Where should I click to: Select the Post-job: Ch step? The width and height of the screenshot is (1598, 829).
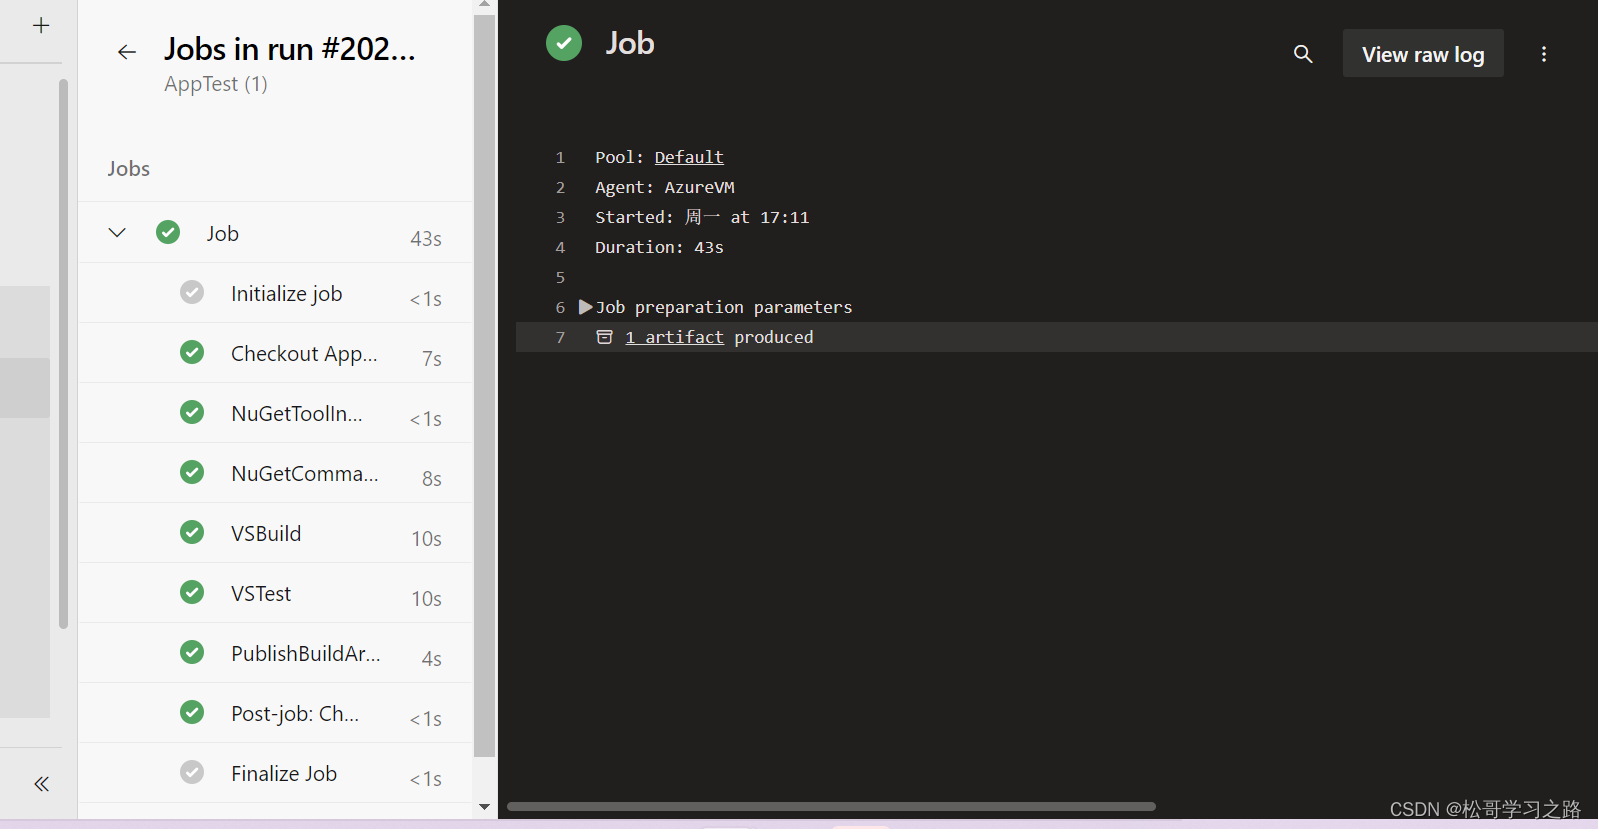[x=275, y=713]
